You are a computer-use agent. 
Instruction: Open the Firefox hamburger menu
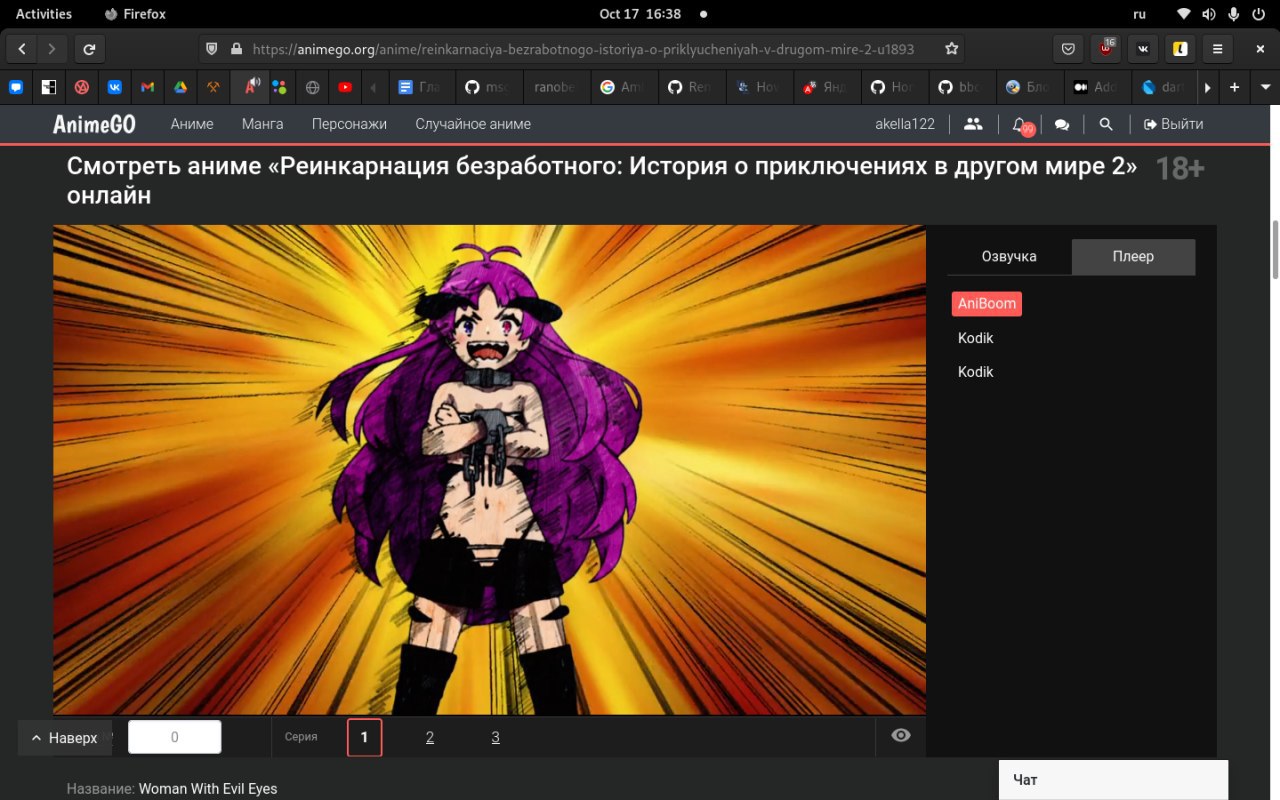[1217, 48]
